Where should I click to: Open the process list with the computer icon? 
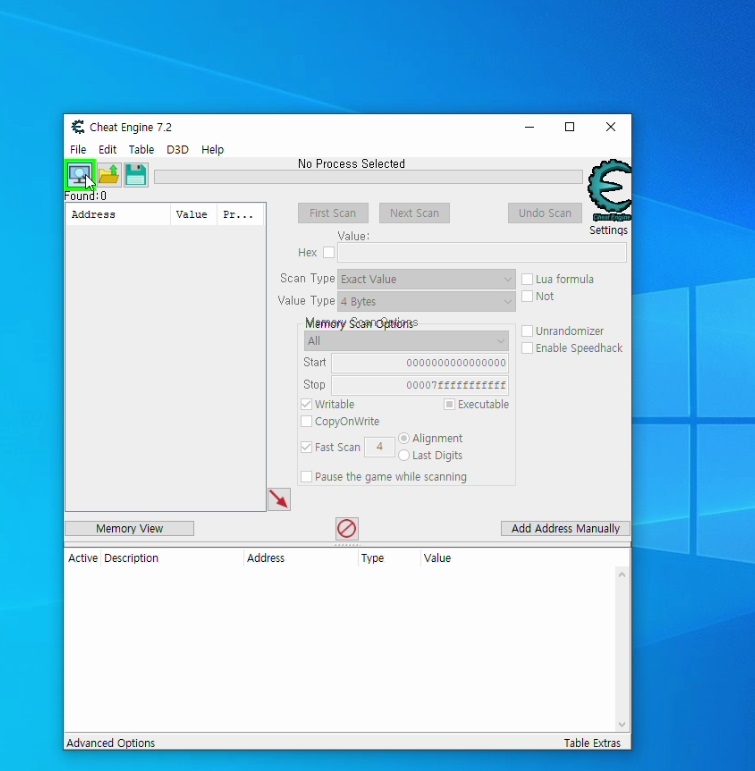[80, 175]
